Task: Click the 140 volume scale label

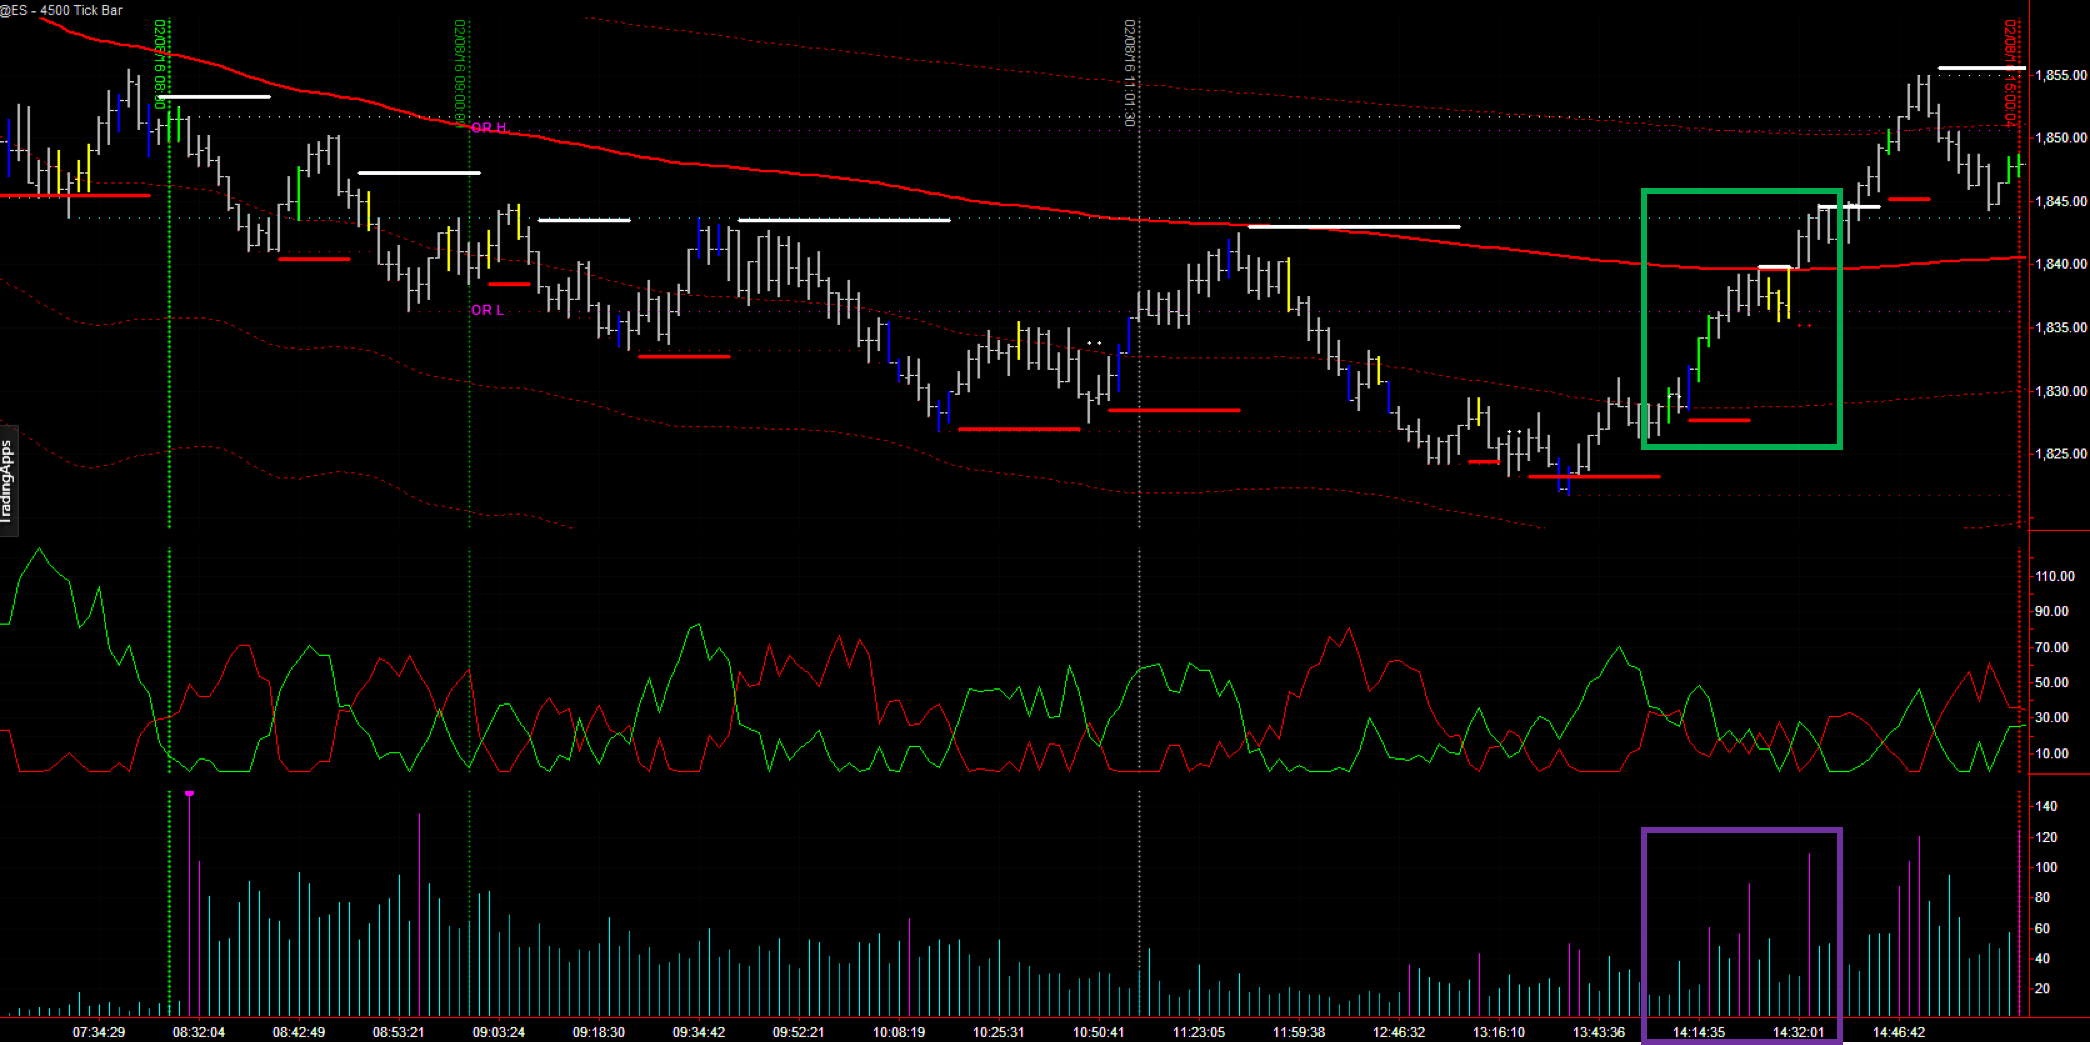Action: (2046, 806)
